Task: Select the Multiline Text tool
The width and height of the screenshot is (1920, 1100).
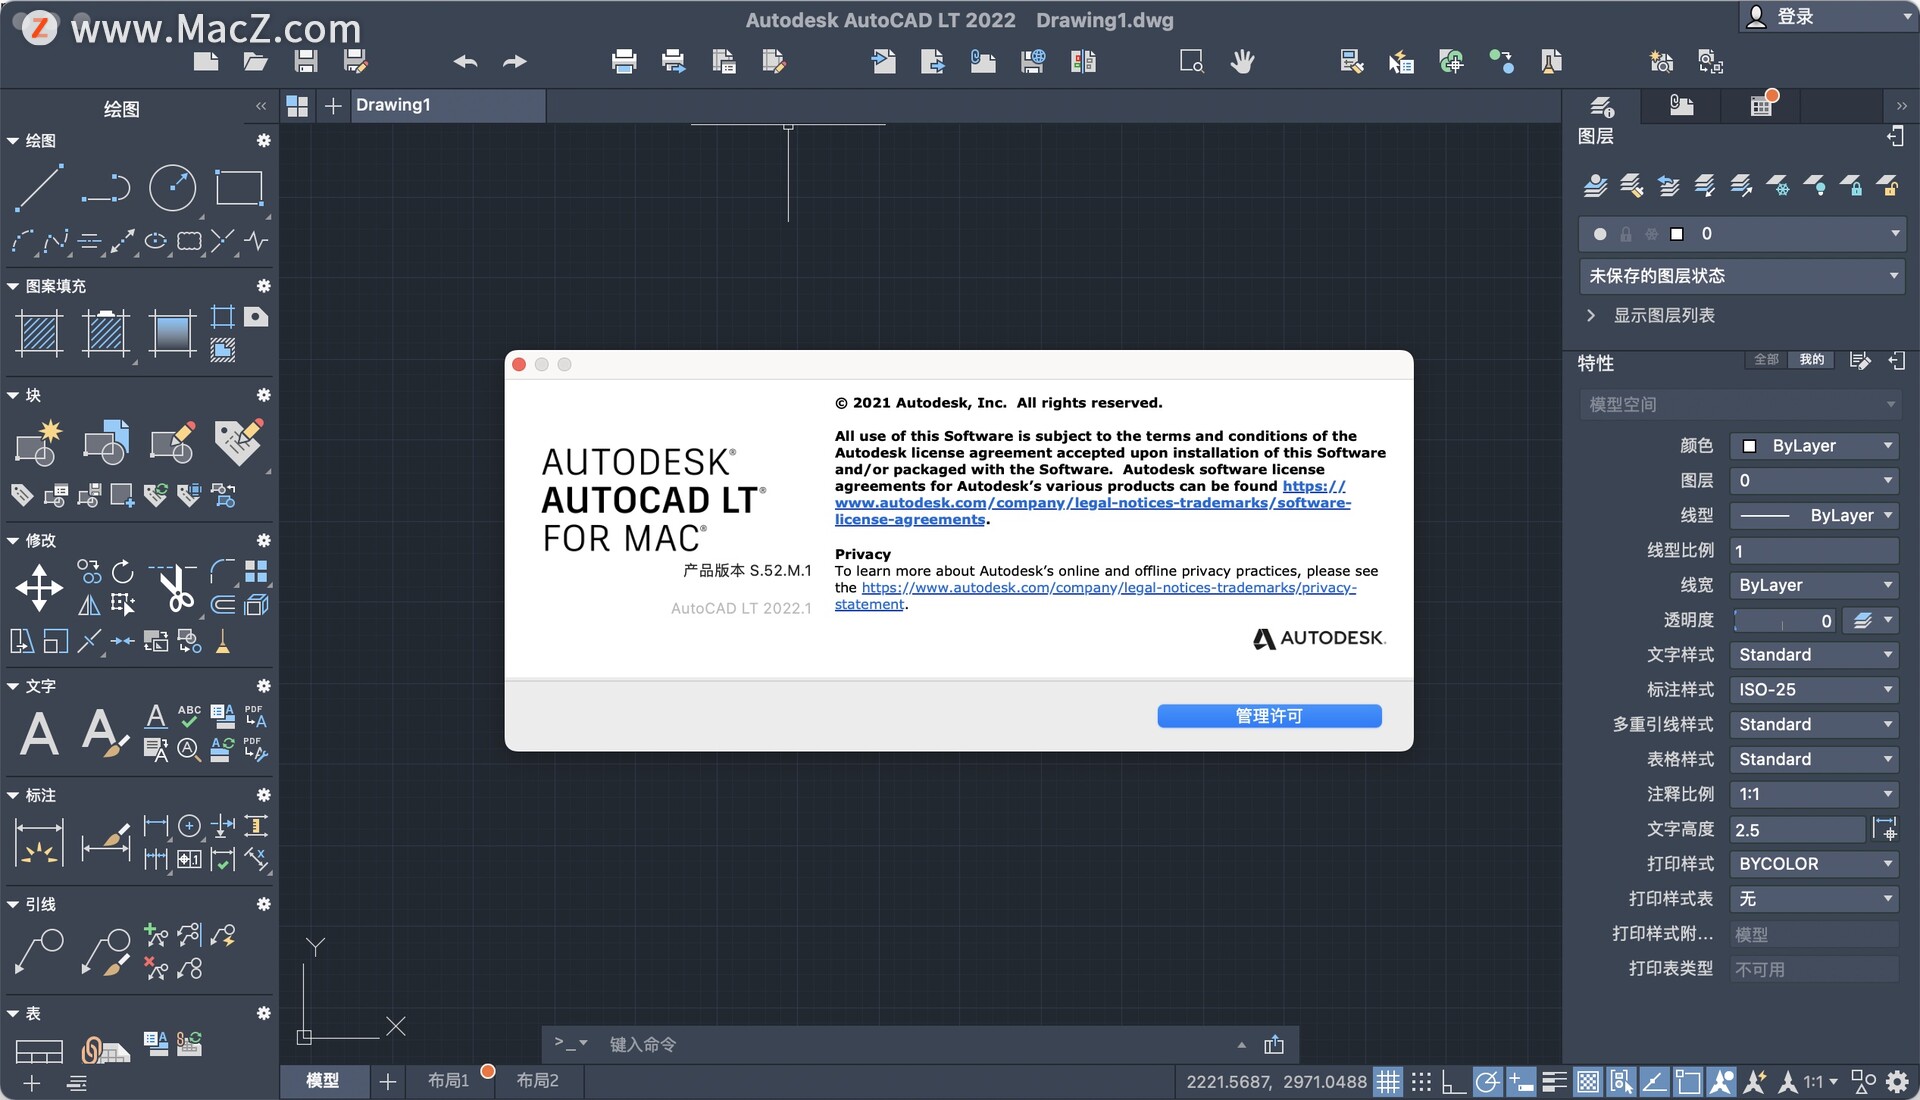Action: tap(39, 733)
